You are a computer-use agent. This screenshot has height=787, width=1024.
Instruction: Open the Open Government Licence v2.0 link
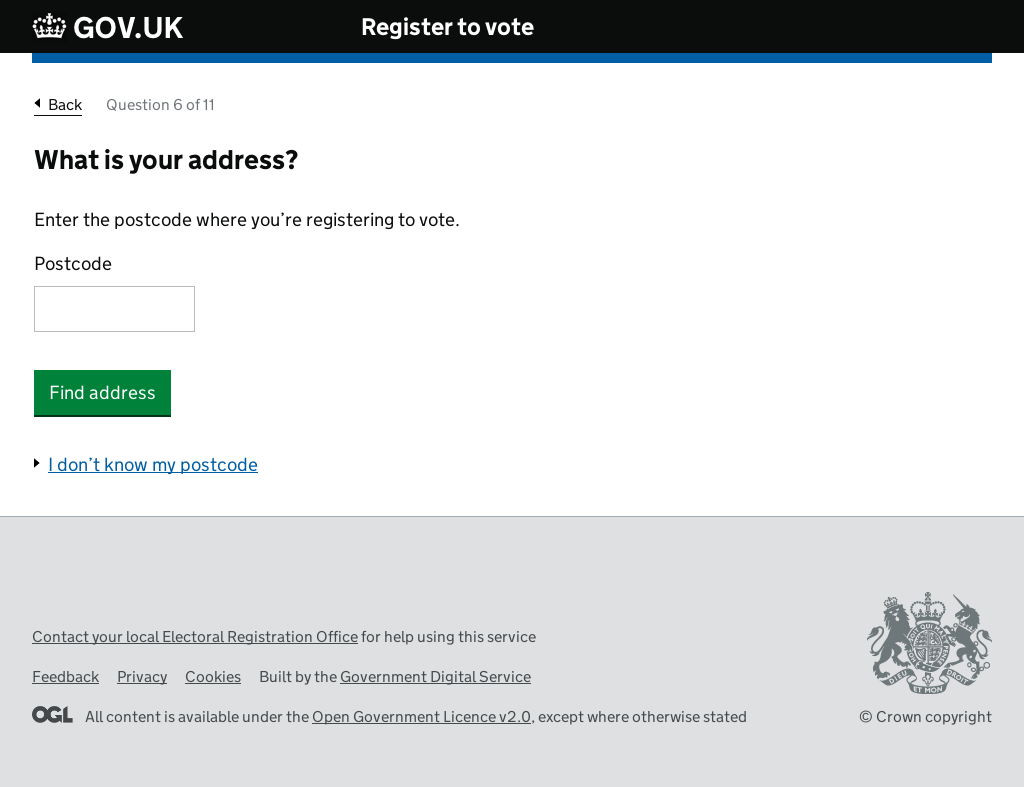pos(421,716)
